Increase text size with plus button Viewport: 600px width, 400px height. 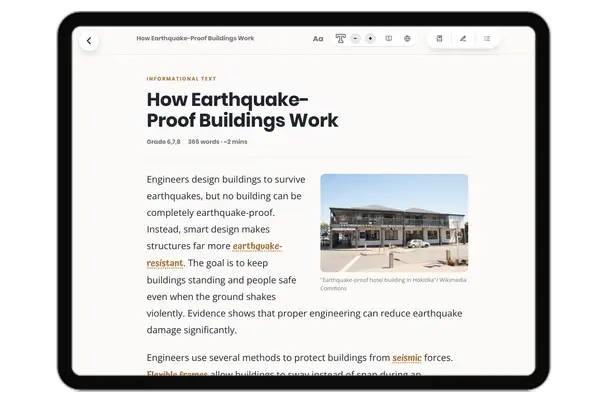point(370,38)
